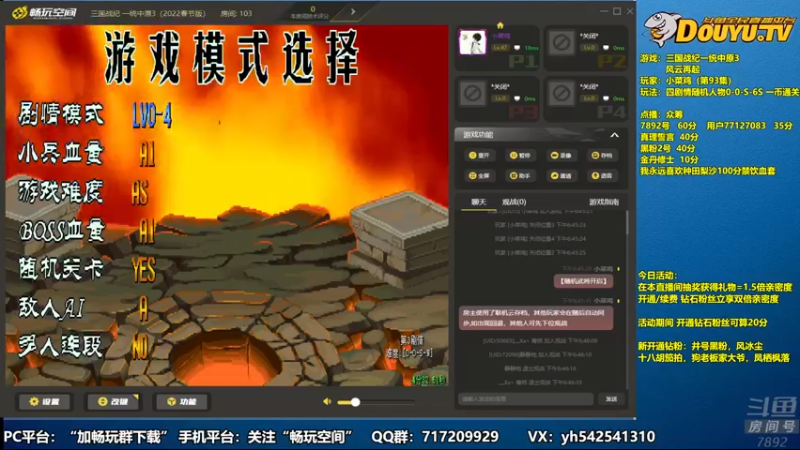Click the 三国战纪 game title in header
The height and width of the screenshot is (450, 800).
click(148, 13)
